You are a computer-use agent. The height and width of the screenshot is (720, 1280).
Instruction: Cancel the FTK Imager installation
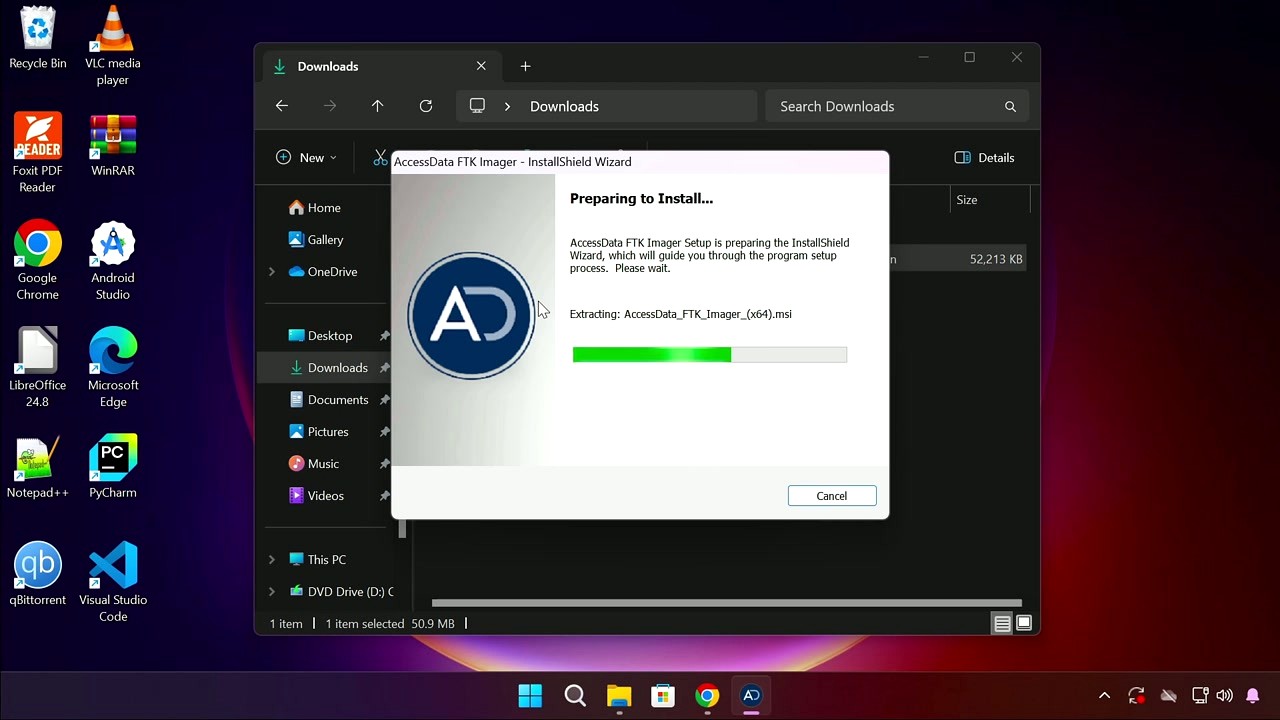(832, 495)
